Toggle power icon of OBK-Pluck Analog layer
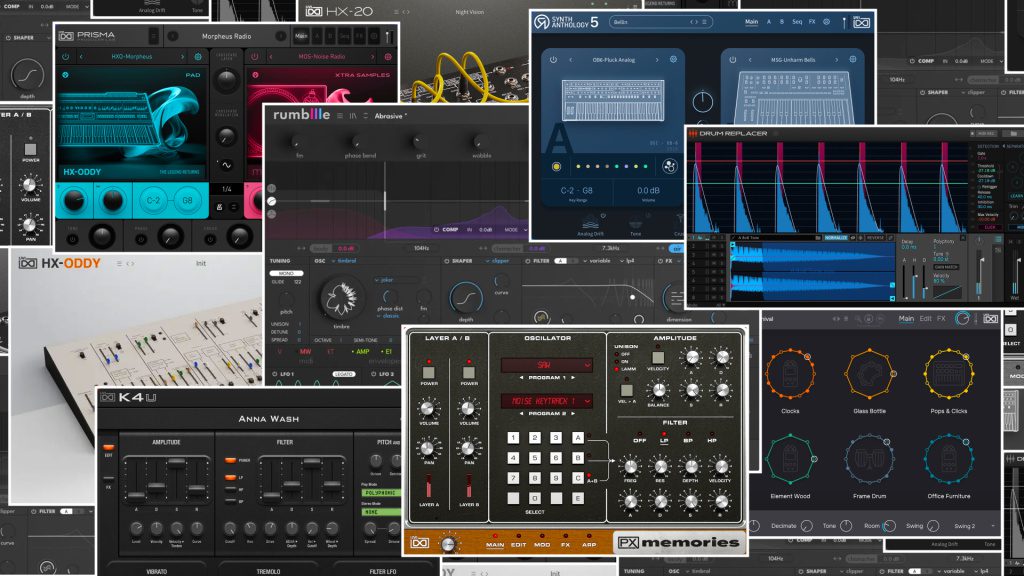 (553, 59)
